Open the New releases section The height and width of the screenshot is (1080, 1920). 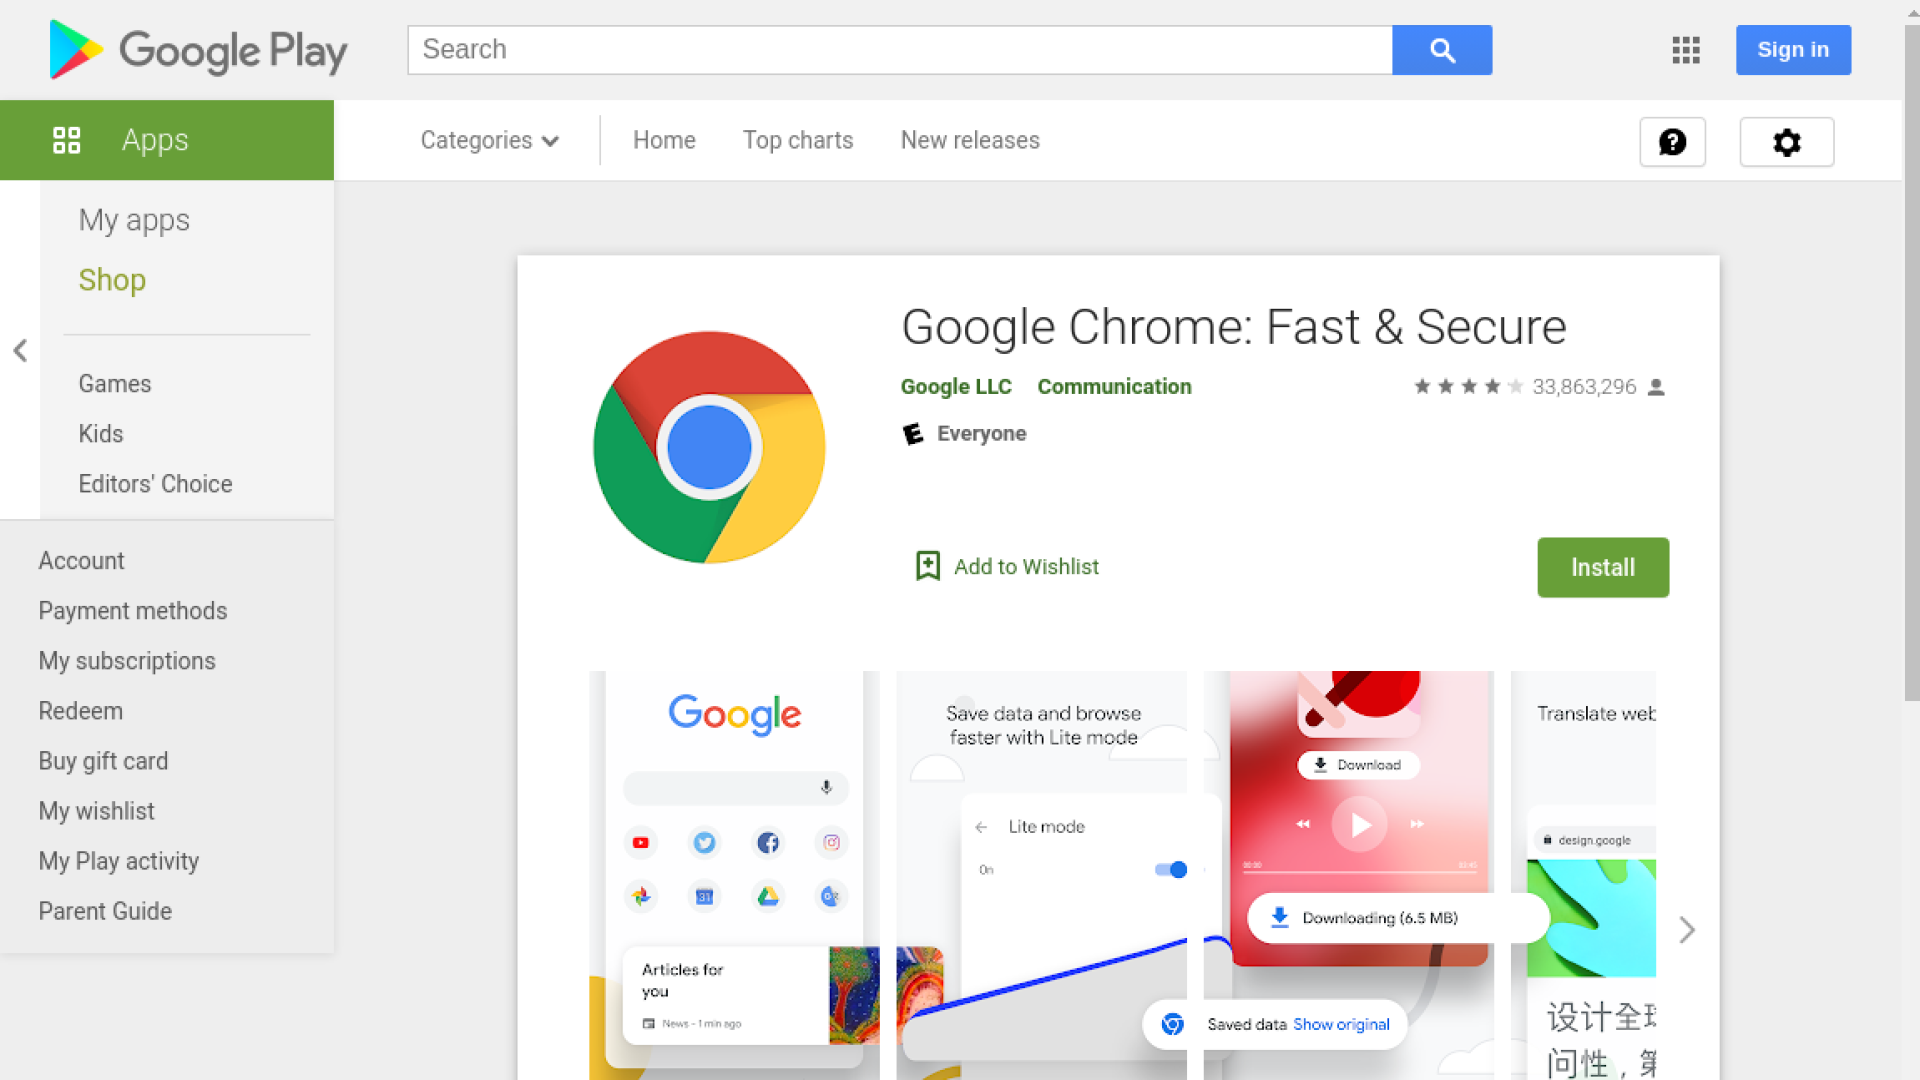point(969,140)
